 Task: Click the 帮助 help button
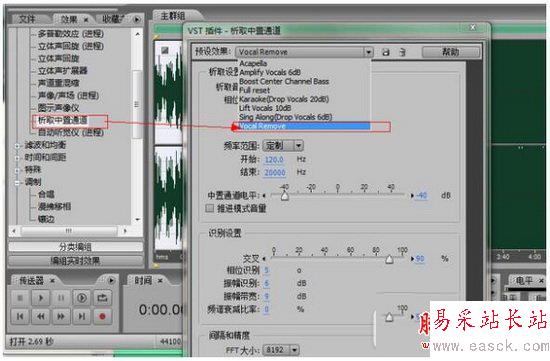click(x=450, y=52)
